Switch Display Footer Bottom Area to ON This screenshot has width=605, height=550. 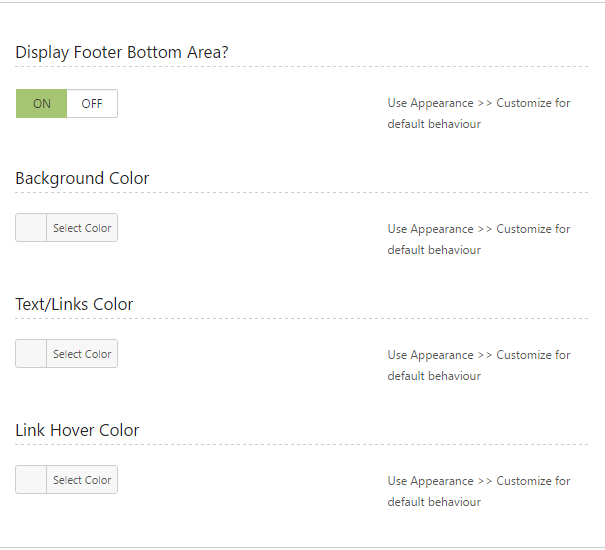42,104
